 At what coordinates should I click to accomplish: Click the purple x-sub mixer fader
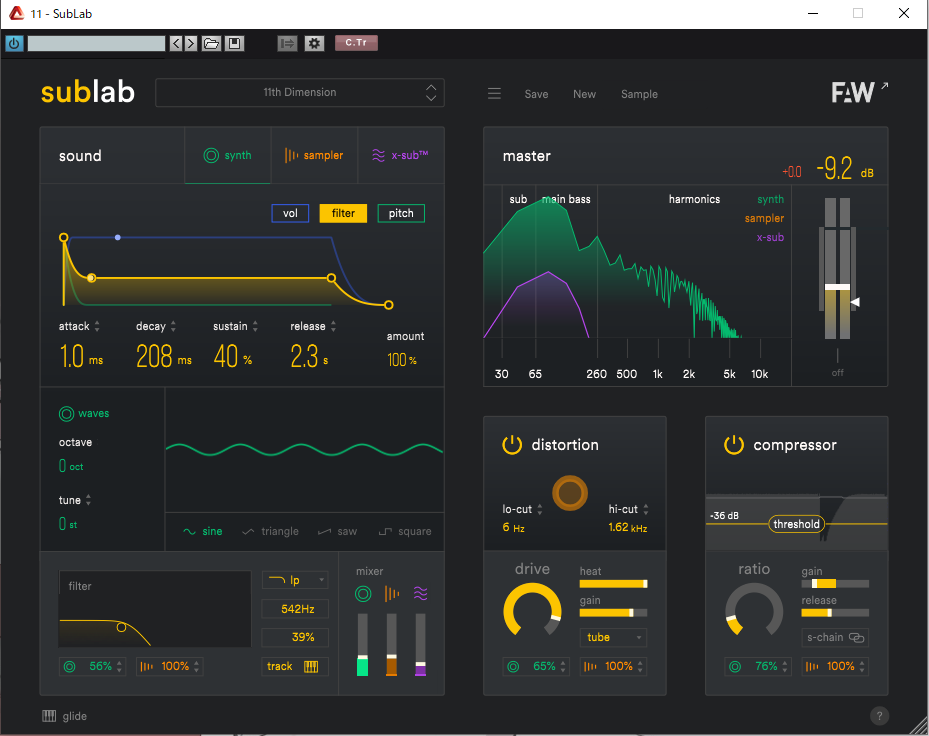click(x=421, y=645)
